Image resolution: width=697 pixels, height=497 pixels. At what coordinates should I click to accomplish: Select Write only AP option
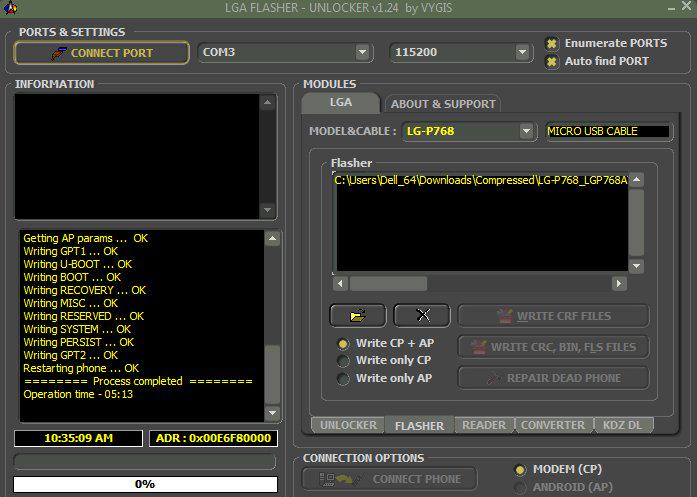point(343,379)
